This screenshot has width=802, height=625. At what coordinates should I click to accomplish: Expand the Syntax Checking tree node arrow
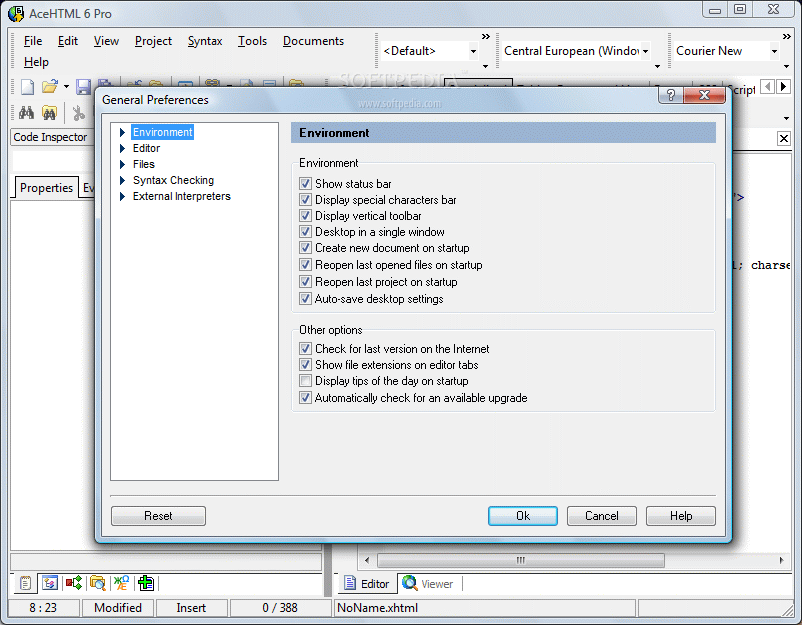point(122,181)
